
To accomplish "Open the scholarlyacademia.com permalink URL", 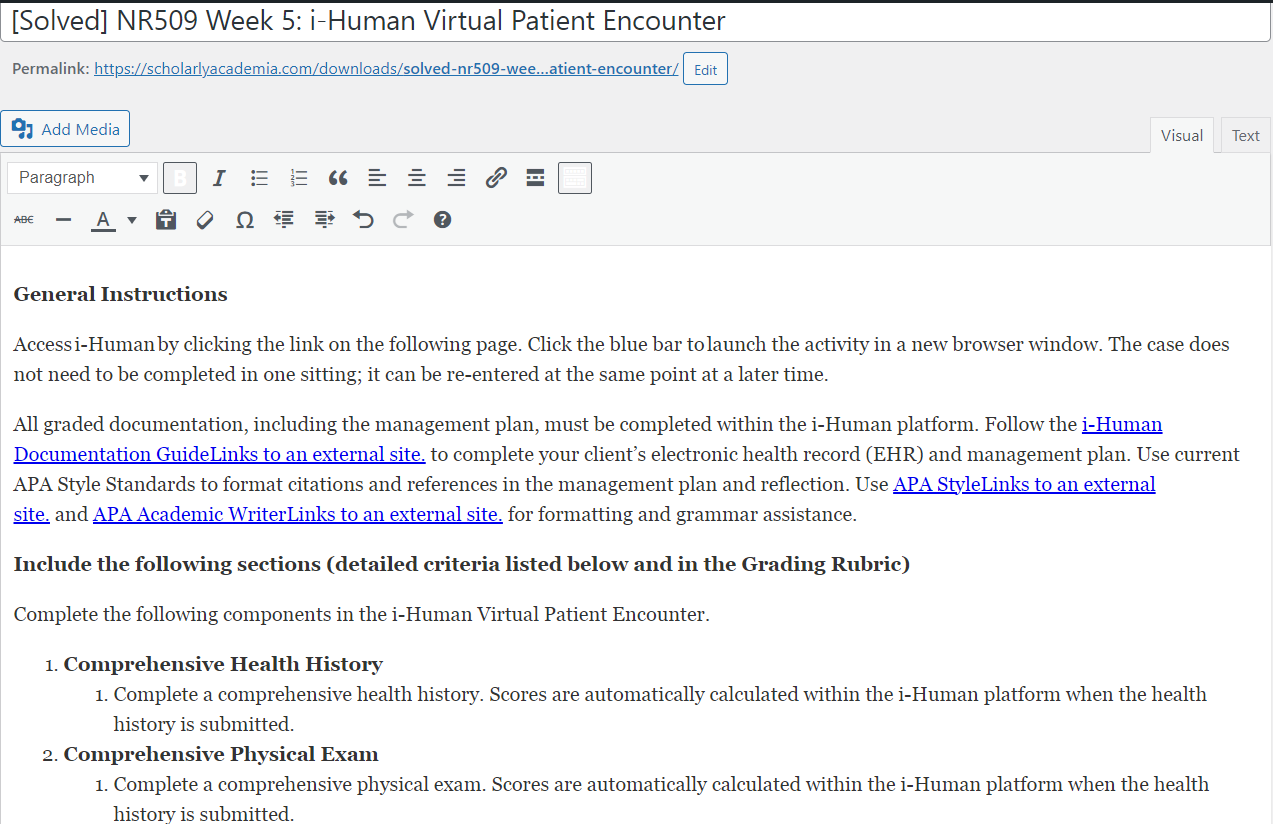I will pos(386,69).
